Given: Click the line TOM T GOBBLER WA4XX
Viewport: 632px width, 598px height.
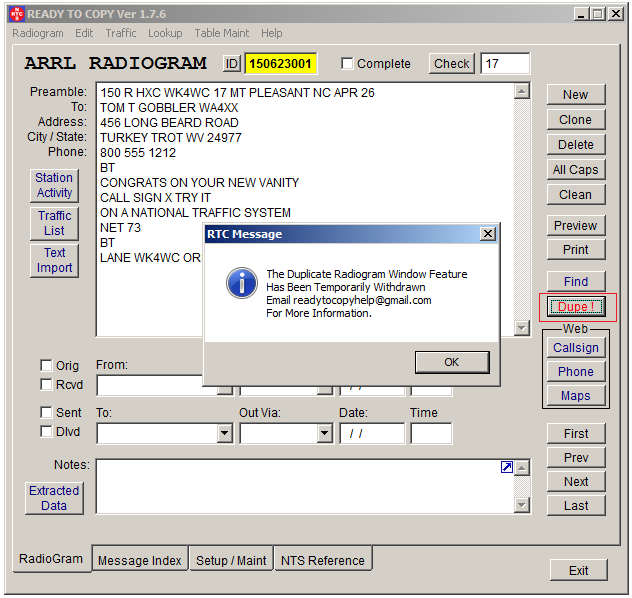Looking at the screenshot, I should point(169,108).
